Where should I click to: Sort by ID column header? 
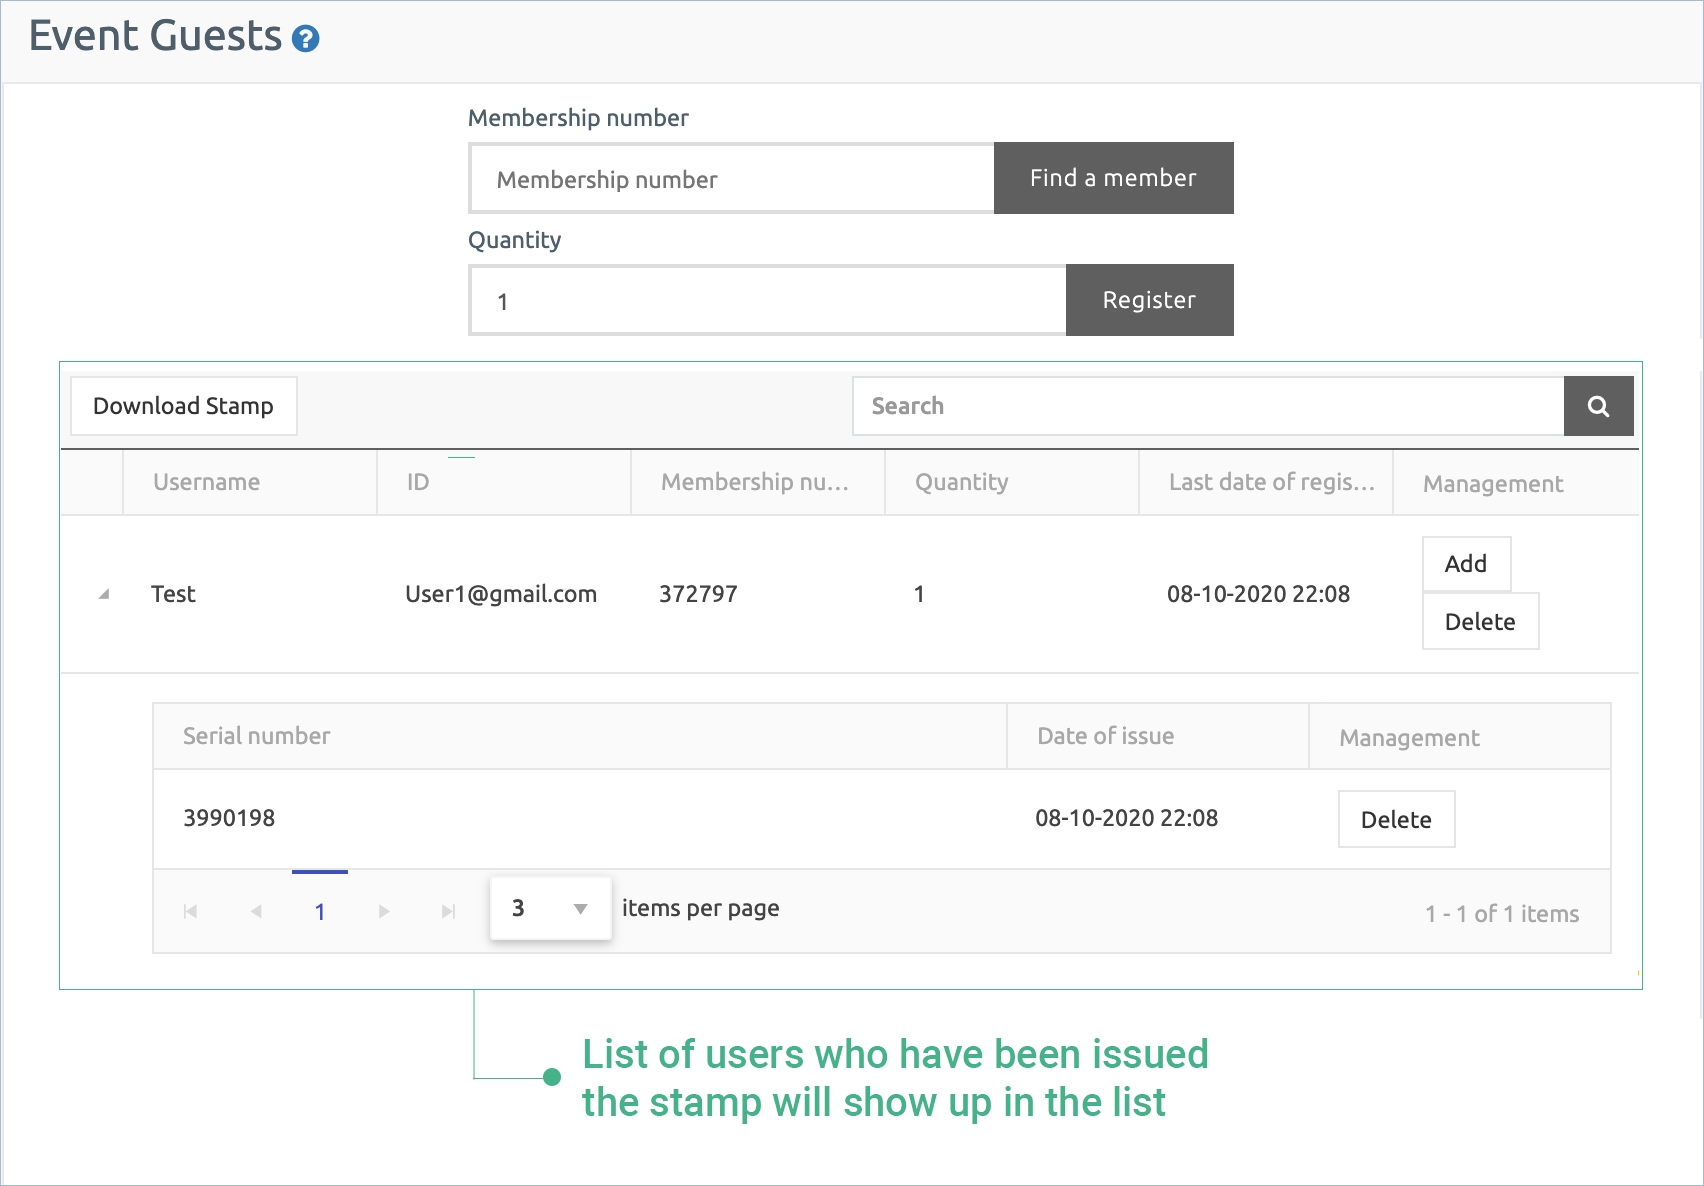(x=504, y=482)
